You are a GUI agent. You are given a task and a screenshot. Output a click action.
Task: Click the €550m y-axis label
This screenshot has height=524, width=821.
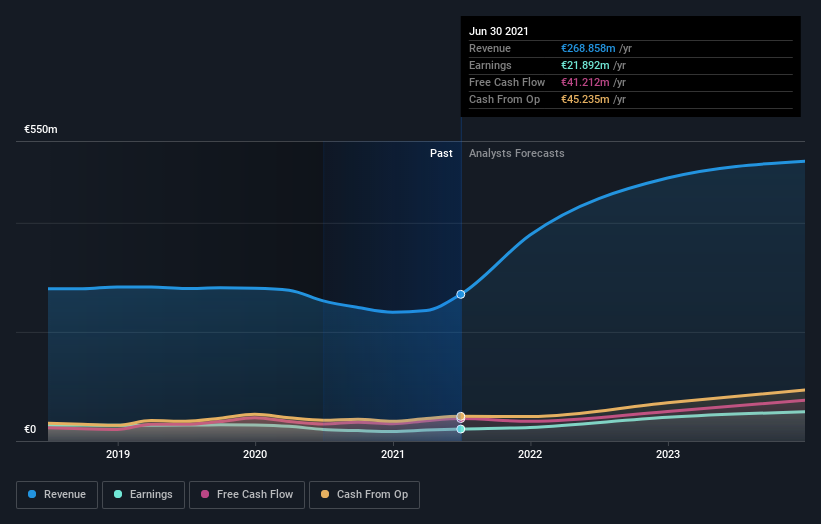[41, 129]
